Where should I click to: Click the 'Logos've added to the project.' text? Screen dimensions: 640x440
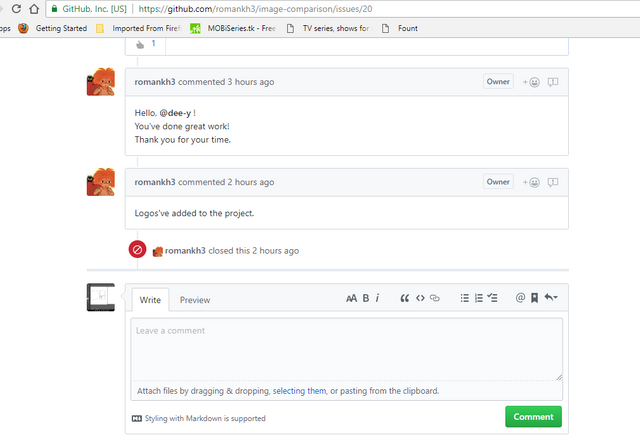pyautogui.click(x=194, y=213)
